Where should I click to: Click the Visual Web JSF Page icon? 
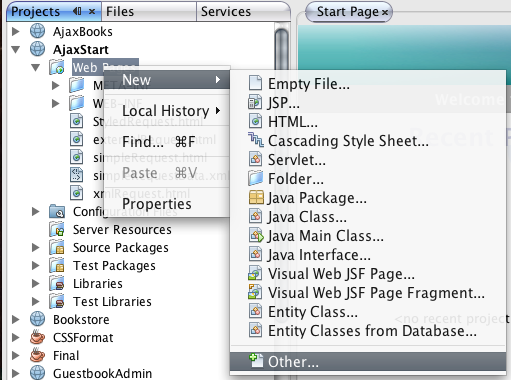255,273
